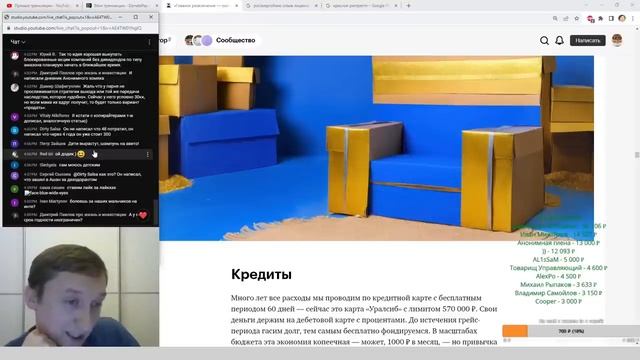Open the Extensions puzzle icon

pos(601,18)
